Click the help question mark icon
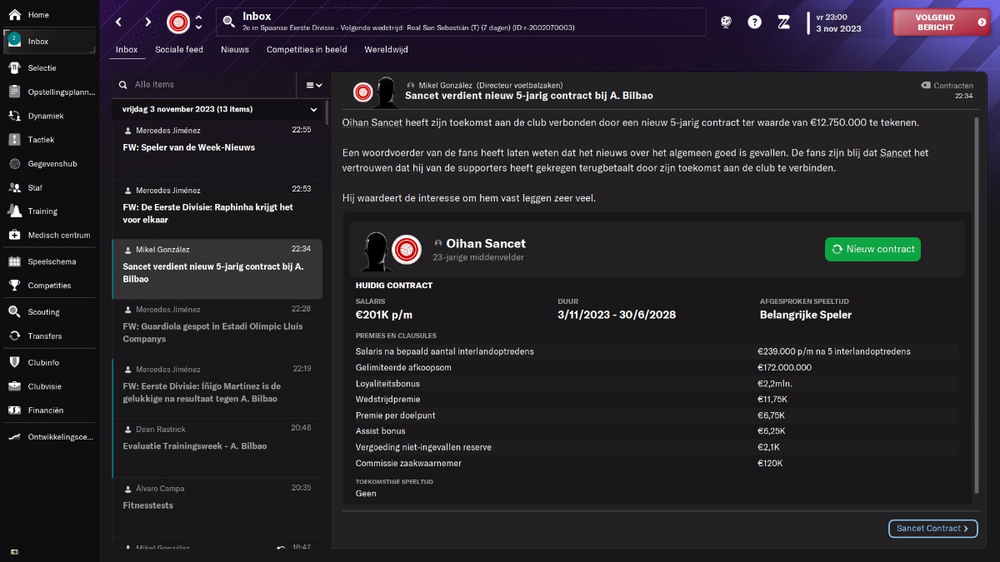 [754, 22]
